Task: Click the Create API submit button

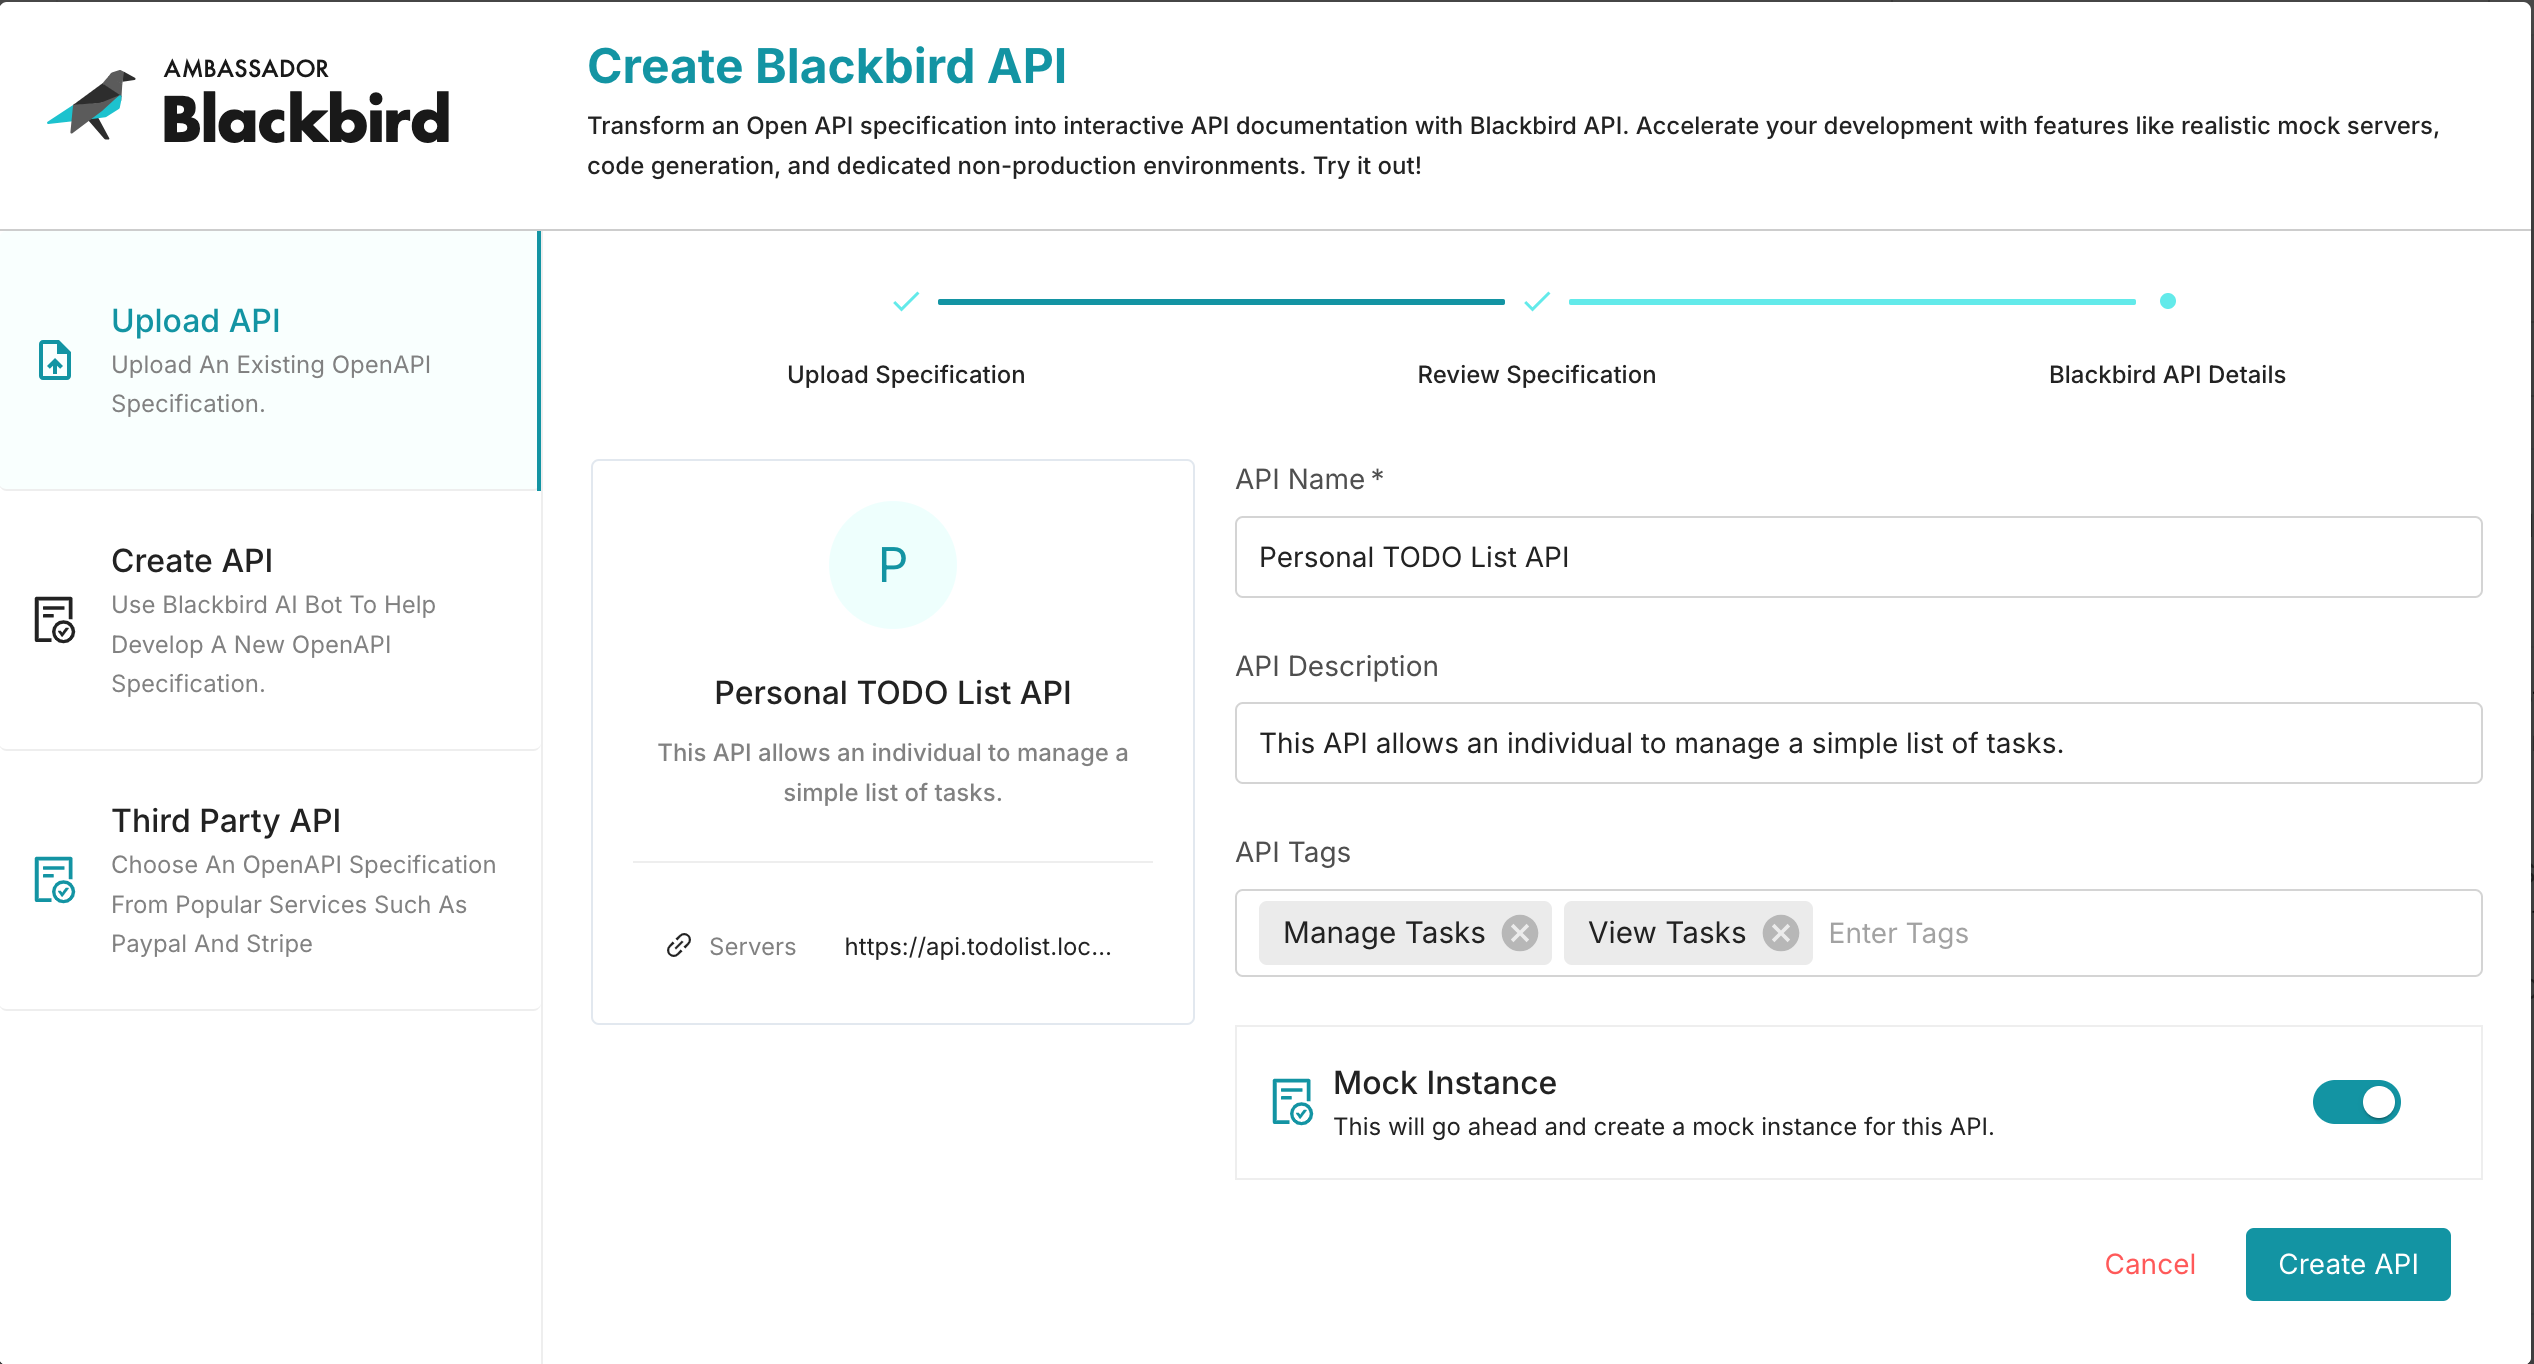Action: click(x=2348, y=1264)
